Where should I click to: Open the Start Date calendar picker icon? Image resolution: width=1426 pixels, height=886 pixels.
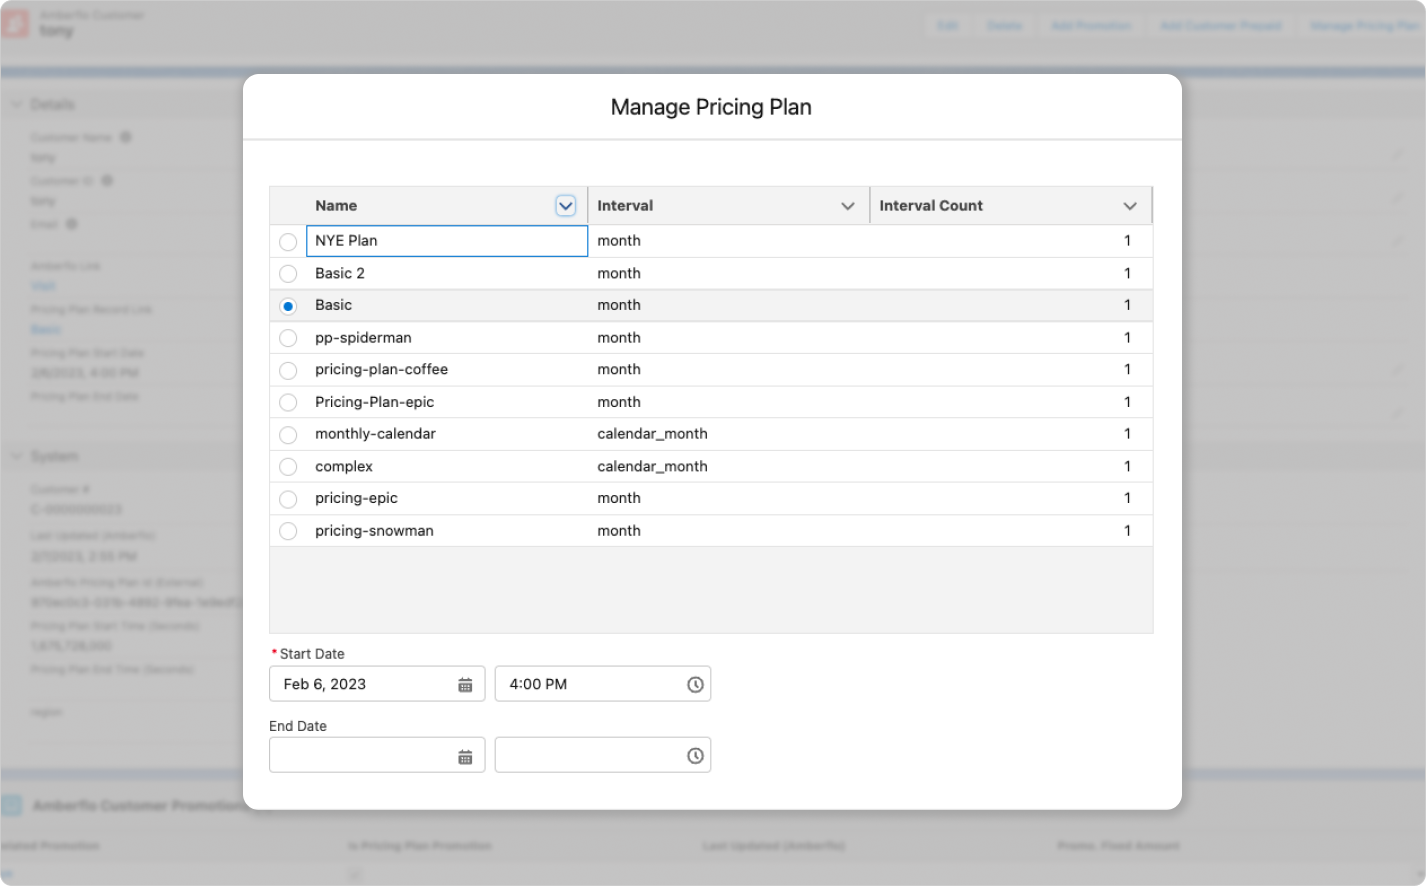pyautogui.click(x=465, y=685)
